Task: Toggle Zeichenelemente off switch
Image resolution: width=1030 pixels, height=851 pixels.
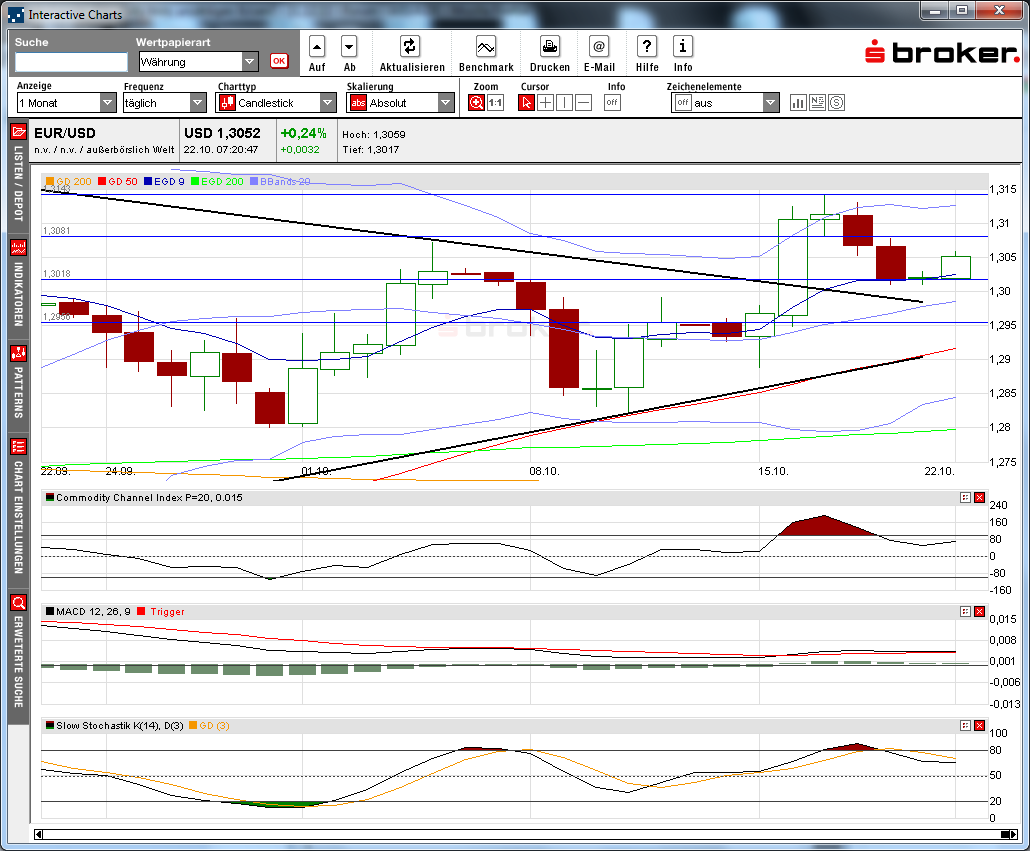Action: coord(682,103)
